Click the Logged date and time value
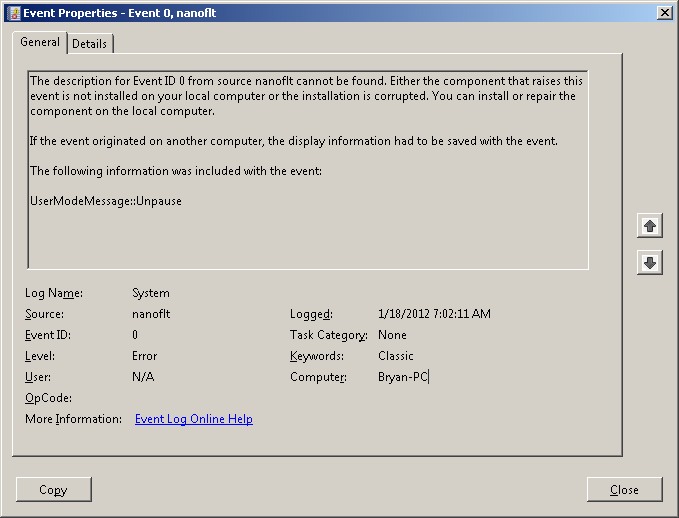This screenshot has width=679, height=518. click(x=435, y=314)
